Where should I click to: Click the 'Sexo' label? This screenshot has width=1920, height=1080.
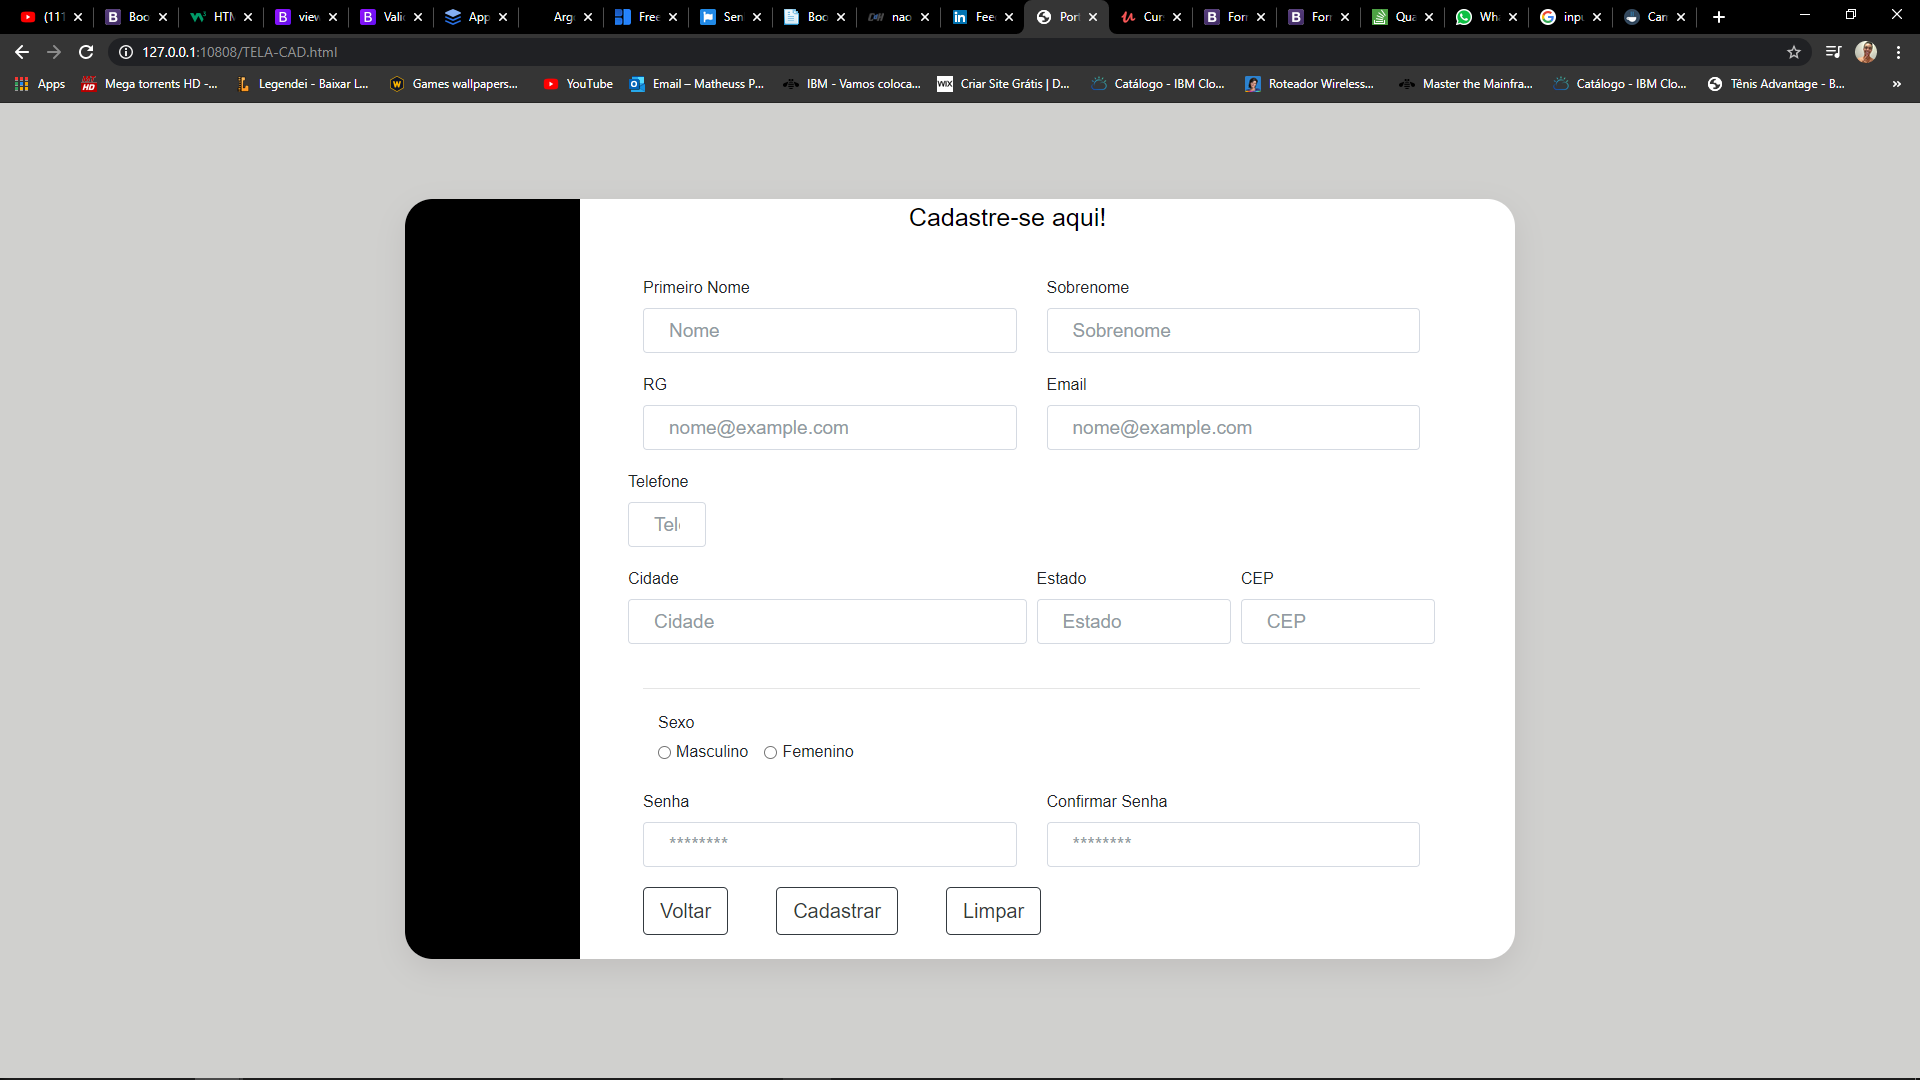[x=676, y=722]
